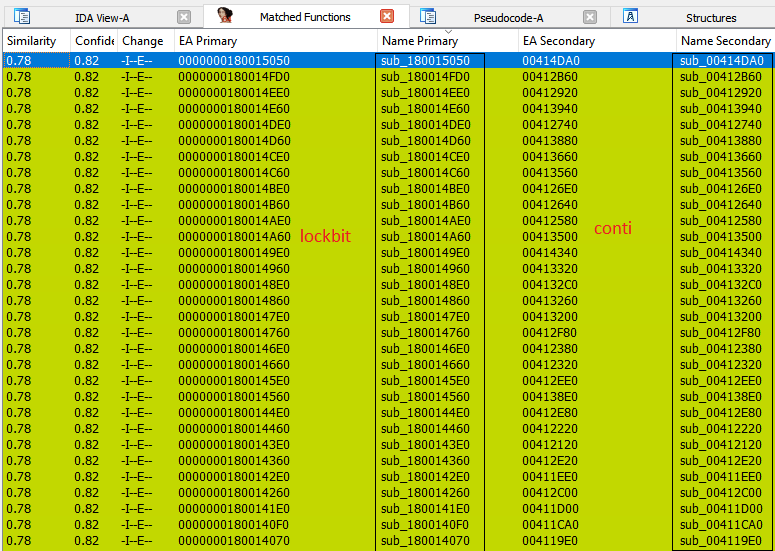Screen dimensions: 775x551
Task: Select the Matched Functions tab
Action: coord(305,17)
